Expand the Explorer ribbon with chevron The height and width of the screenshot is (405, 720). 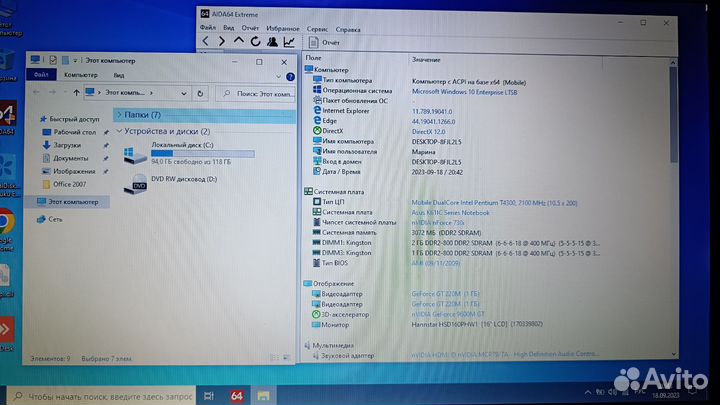pos(278,77)
